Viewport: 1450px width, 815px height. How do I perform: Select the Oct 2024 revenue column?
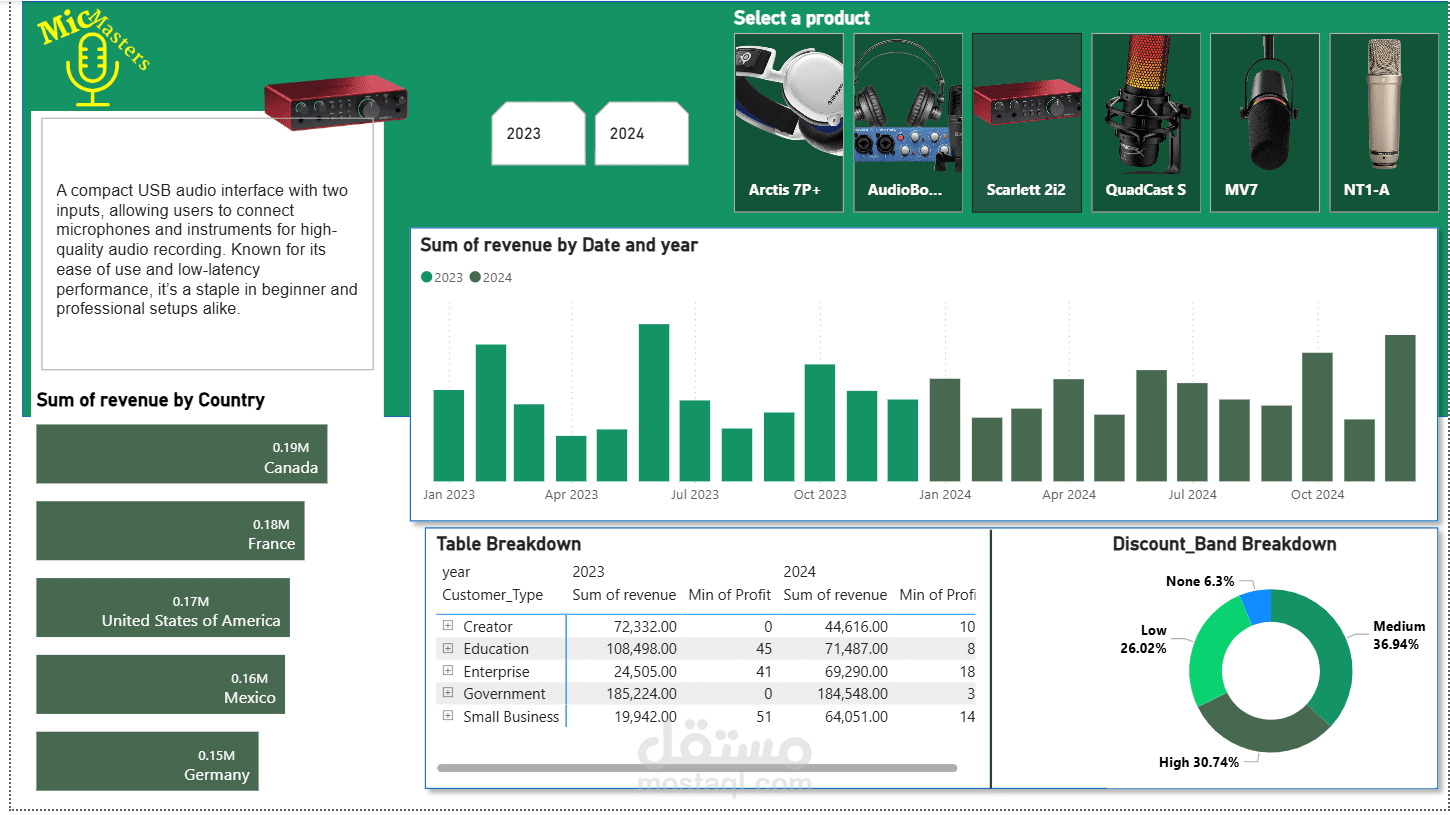point(1317,417)
